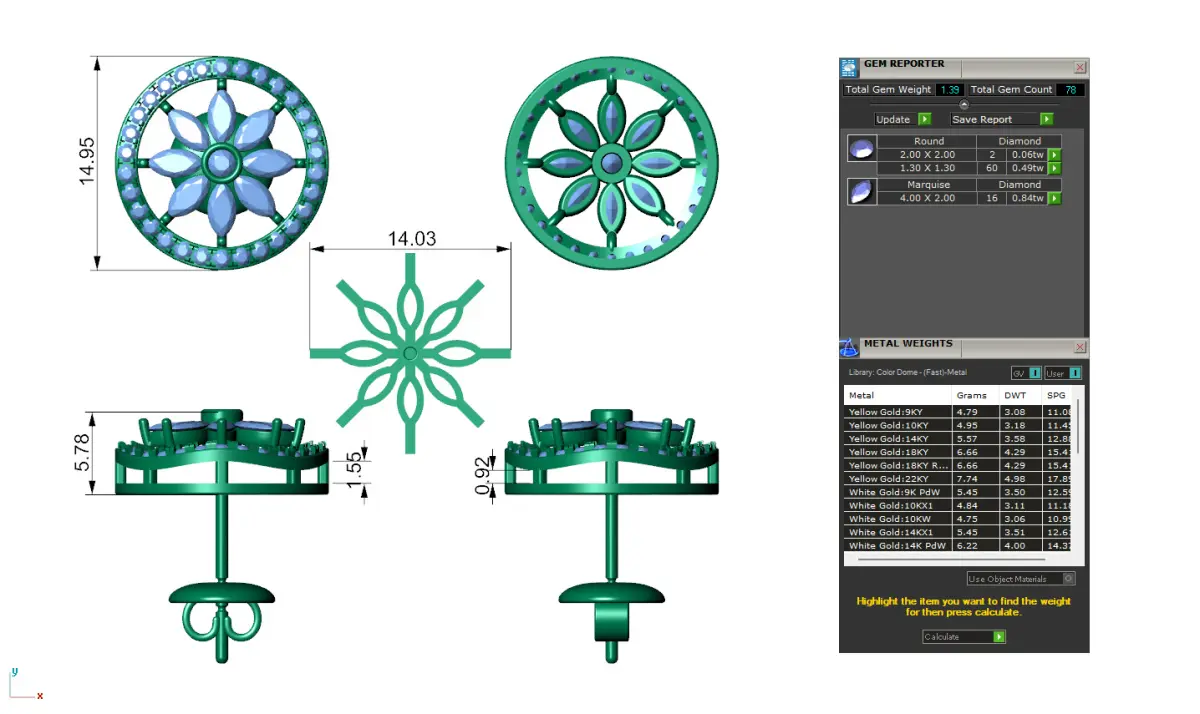Toggle the Use Object Materials option
The image size is (1200, 714).
tap(1021, 578)
